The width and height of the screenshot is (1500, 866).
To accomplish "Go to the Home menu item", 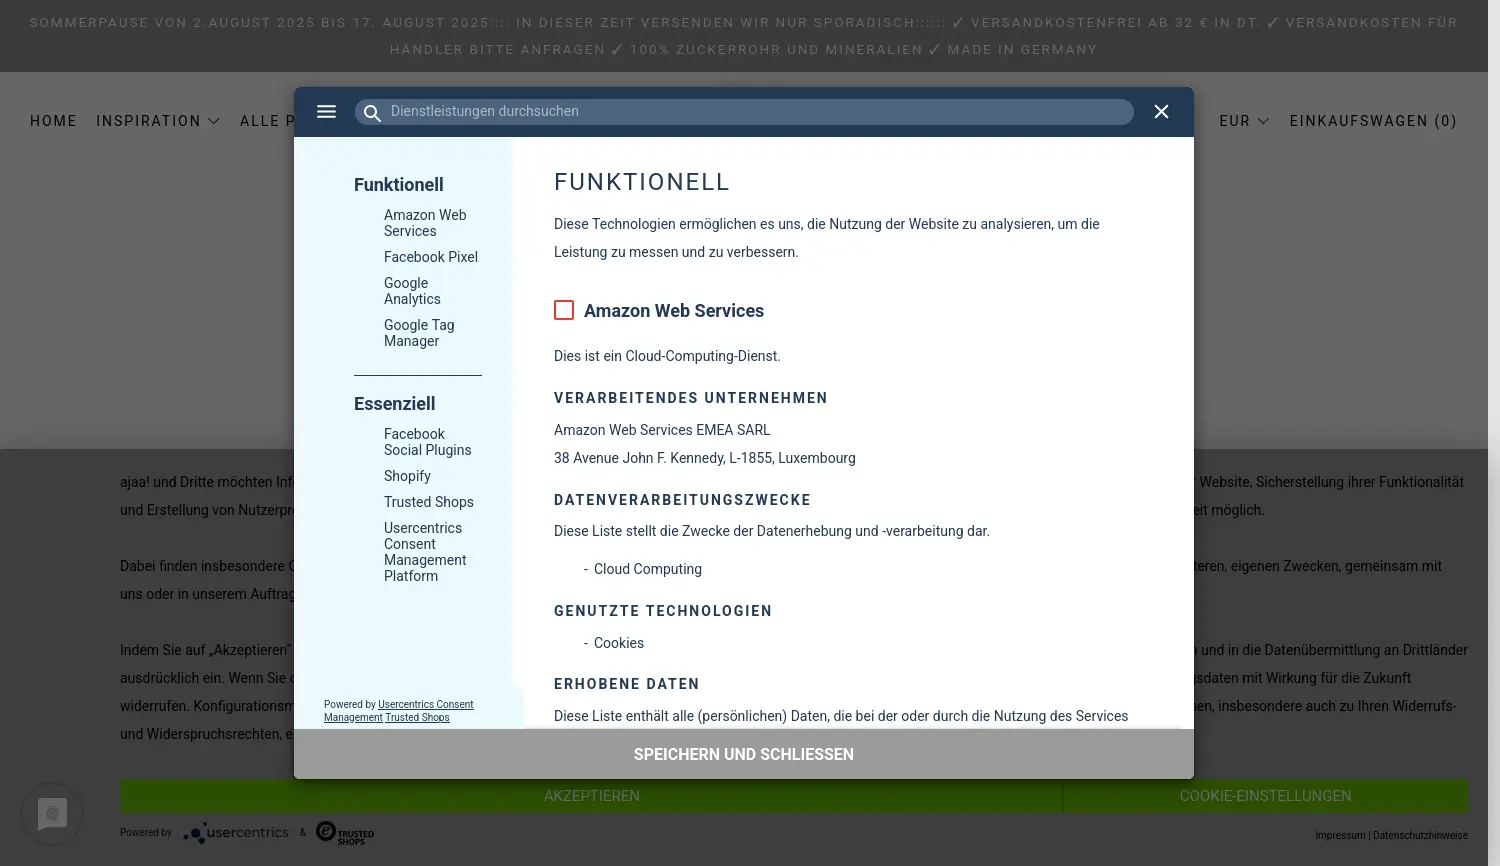I will pyautogui.click(x=54, y=121).
